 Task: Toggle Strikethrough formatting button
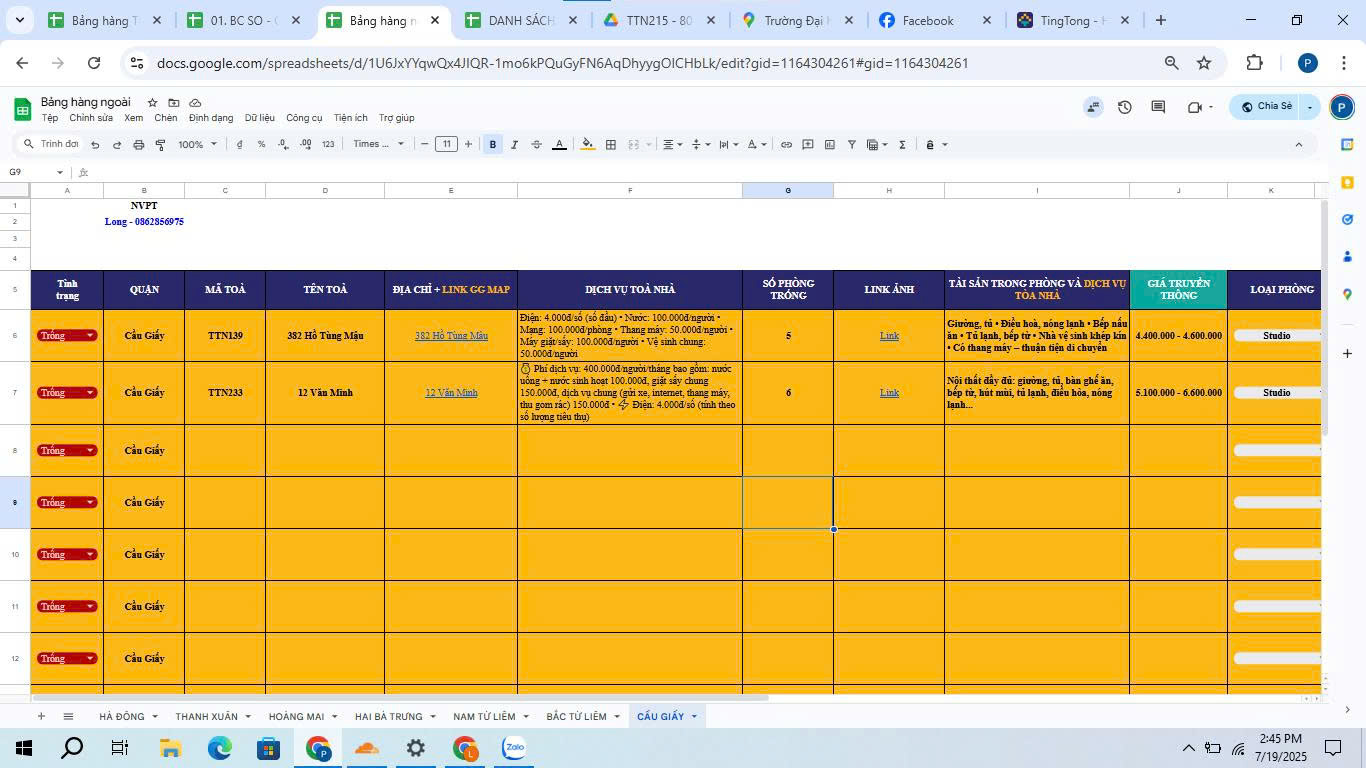point(537,145)
